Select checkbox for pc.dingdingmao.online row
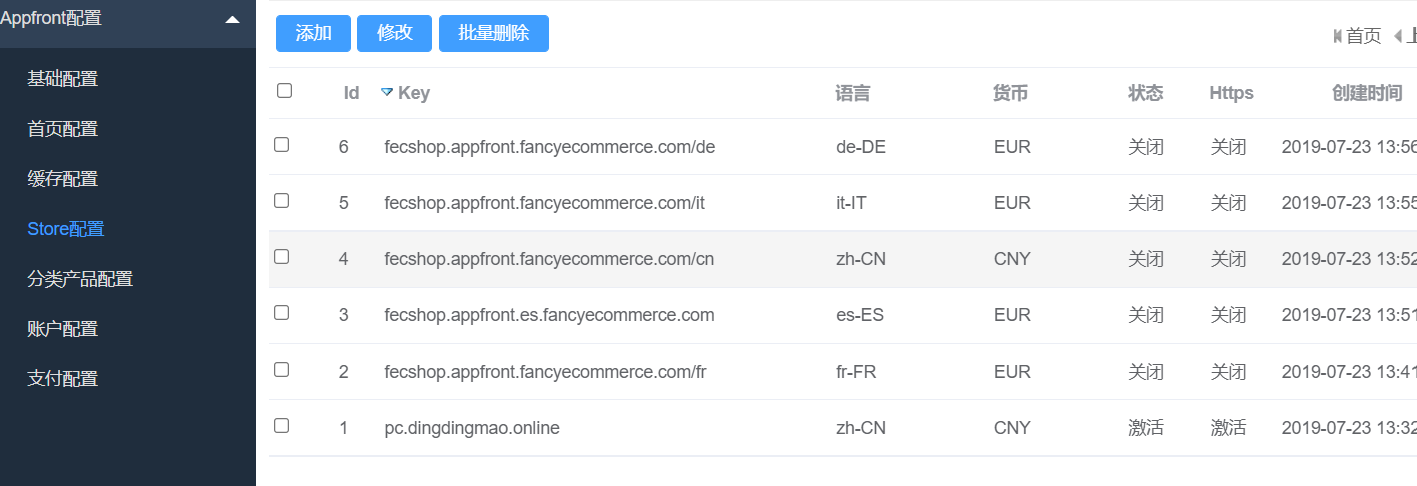Viewport: 1417px width, 486px height. (x=282, y=426)
